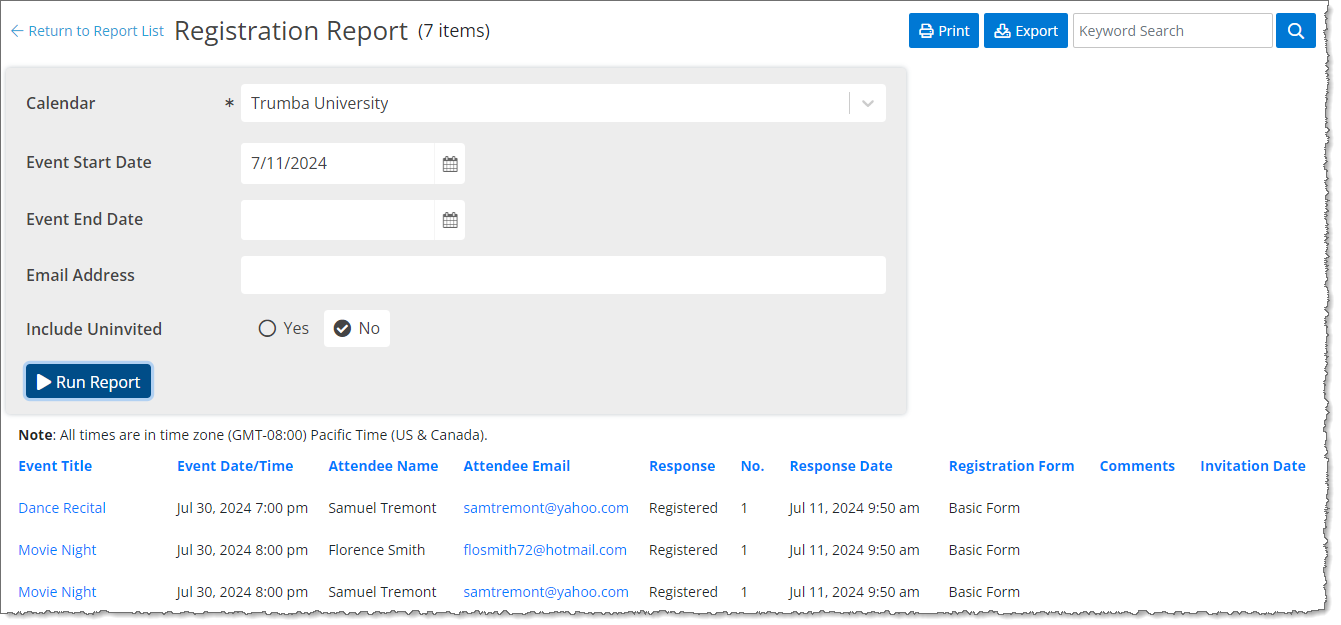Open Movie Night link in last row
This screenshot has height=625, width=1341.
(x=57, y=592)
